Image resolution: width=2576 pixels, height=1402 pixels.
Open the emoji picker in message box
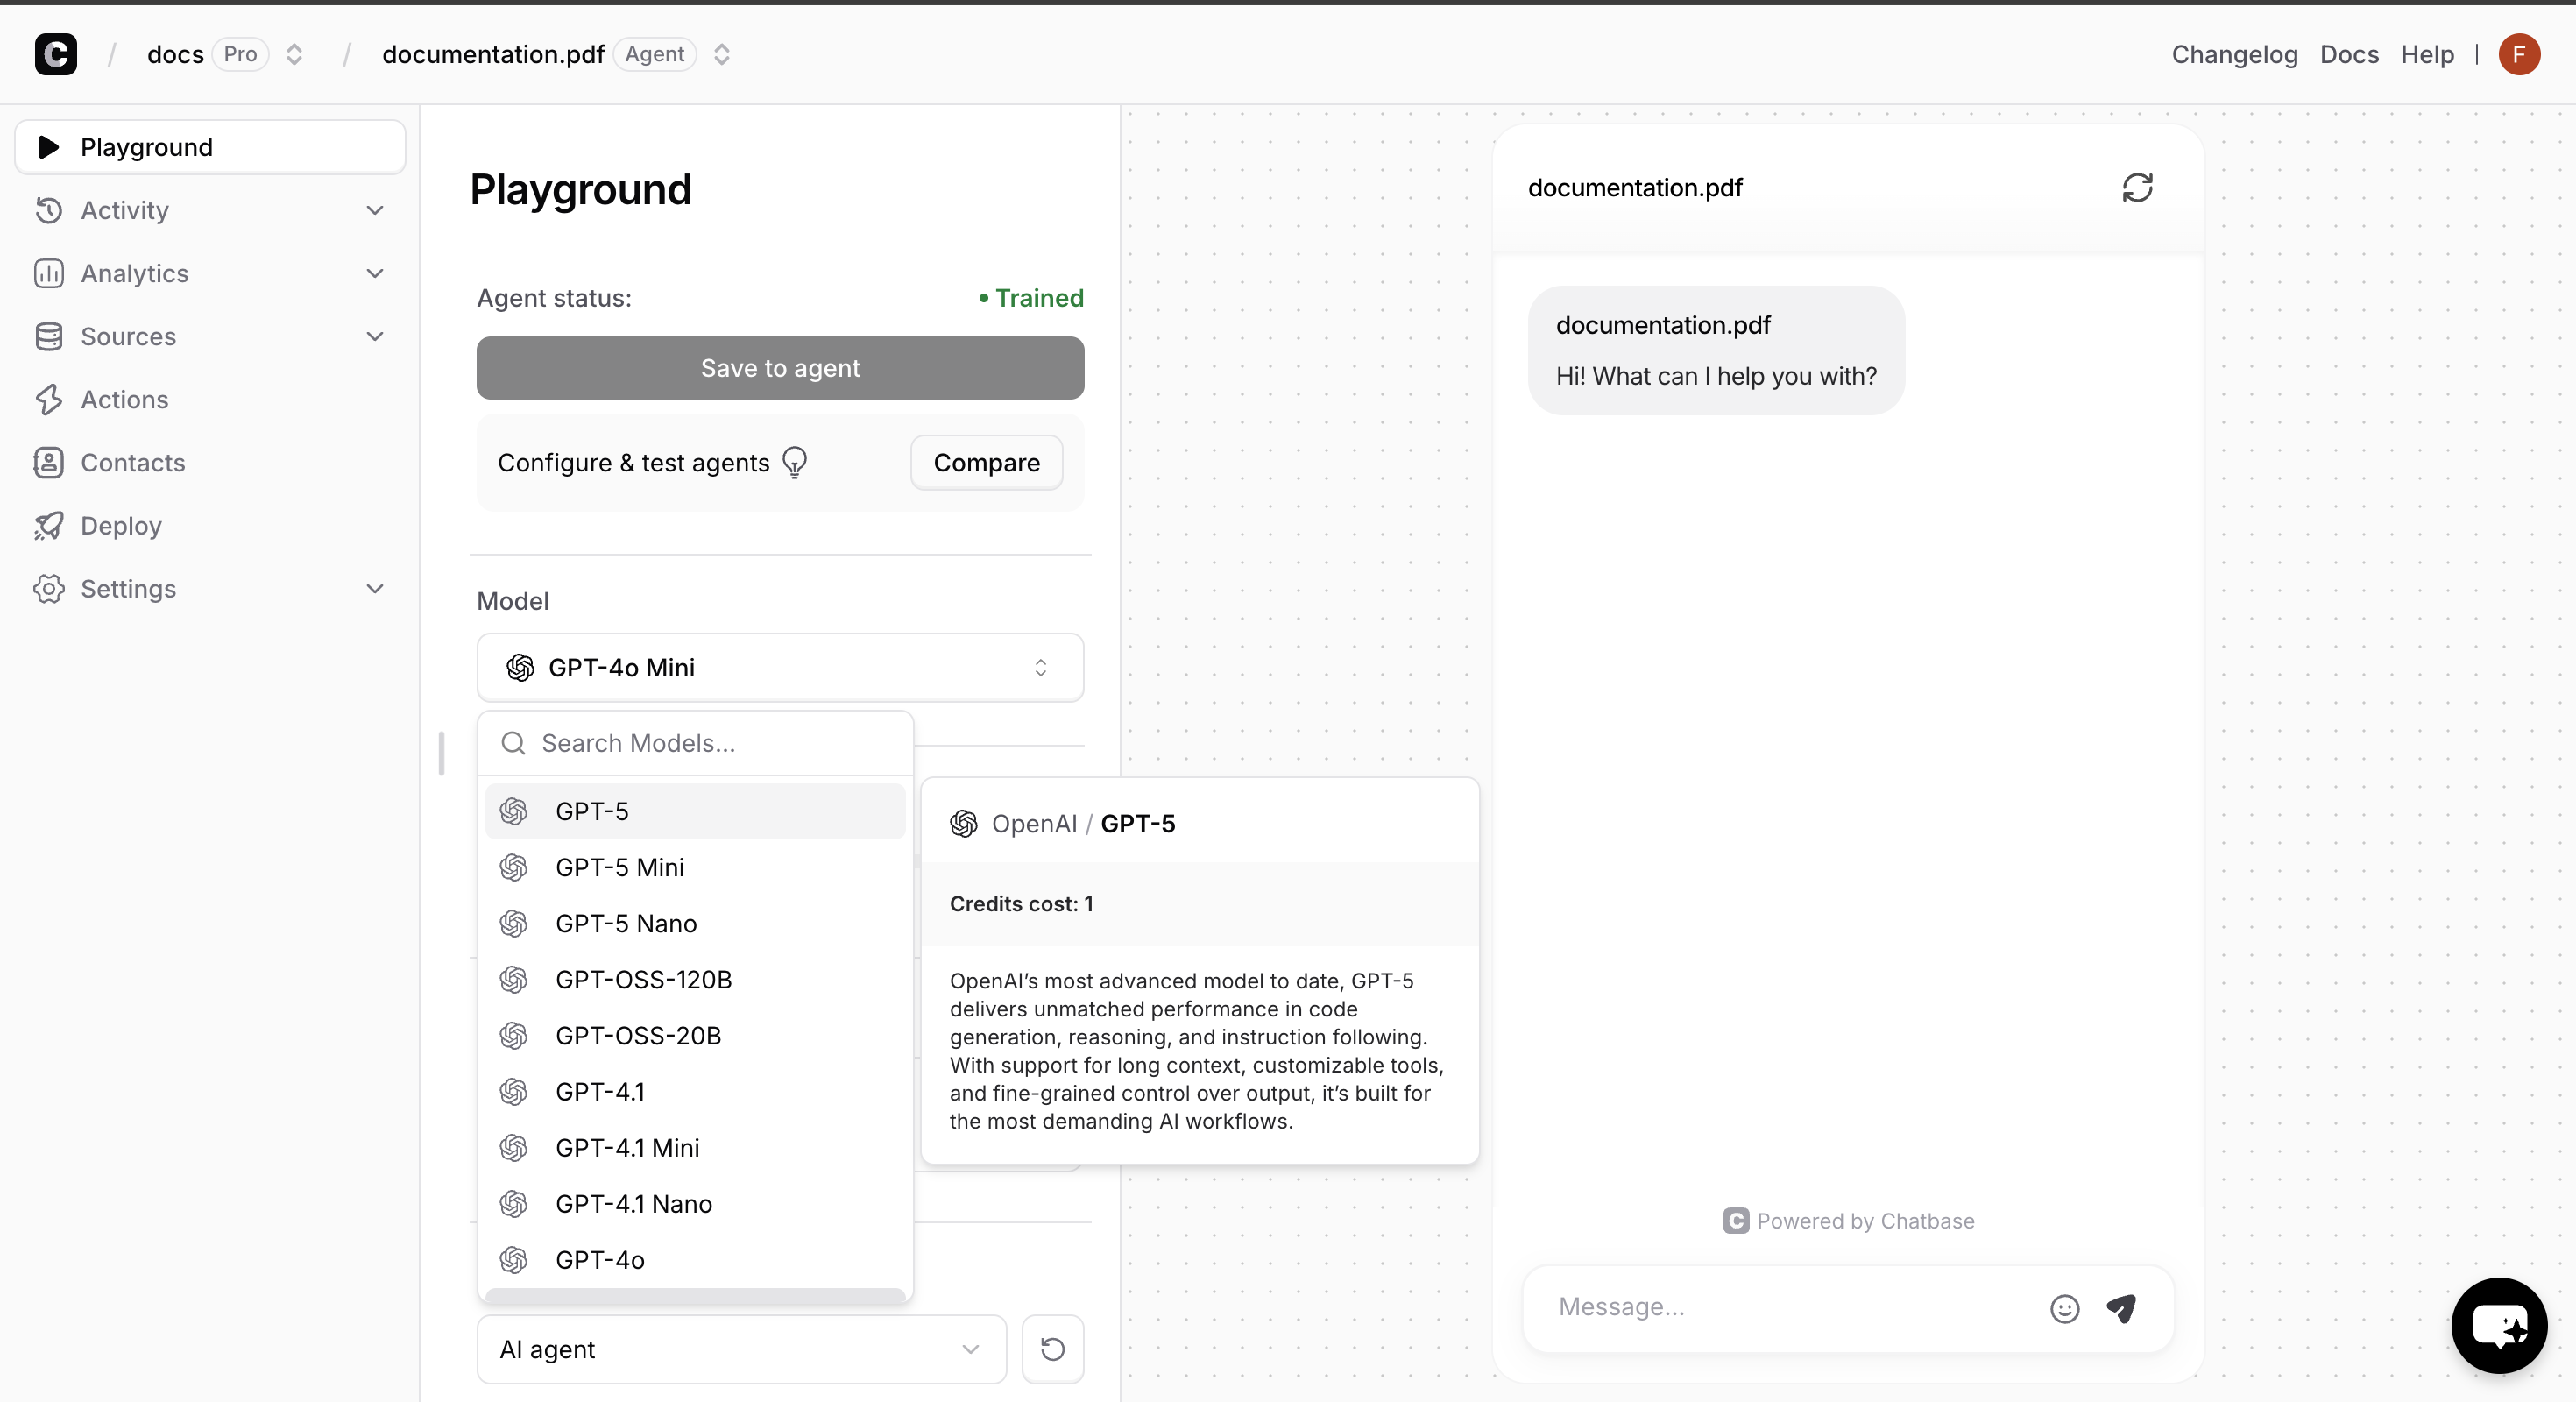click(2064, 1308)
